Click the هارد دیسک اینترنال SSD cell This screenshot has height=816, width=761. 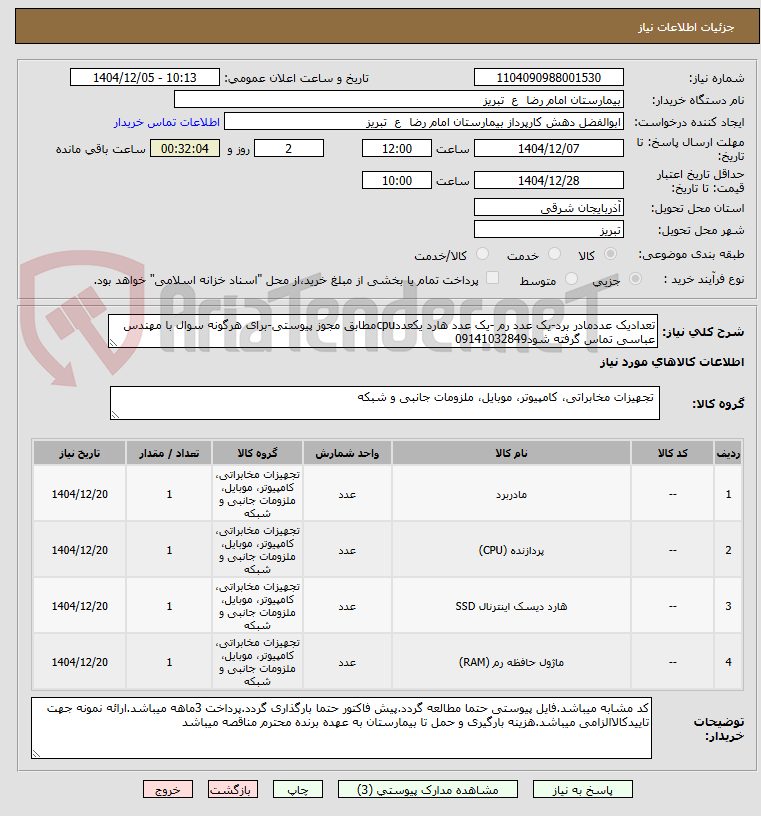pos(511,606)
